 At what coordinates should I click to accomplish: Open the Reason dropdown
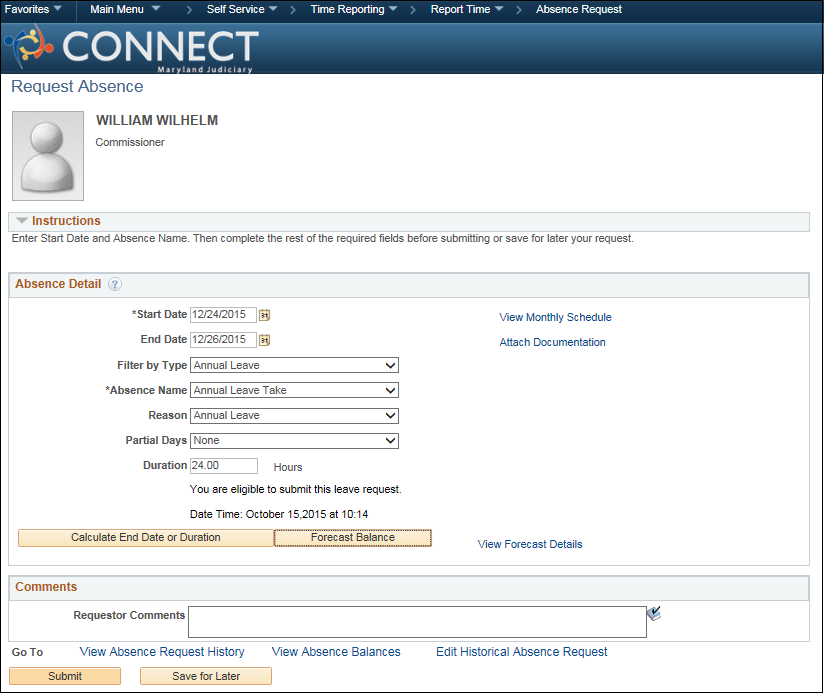294,416
